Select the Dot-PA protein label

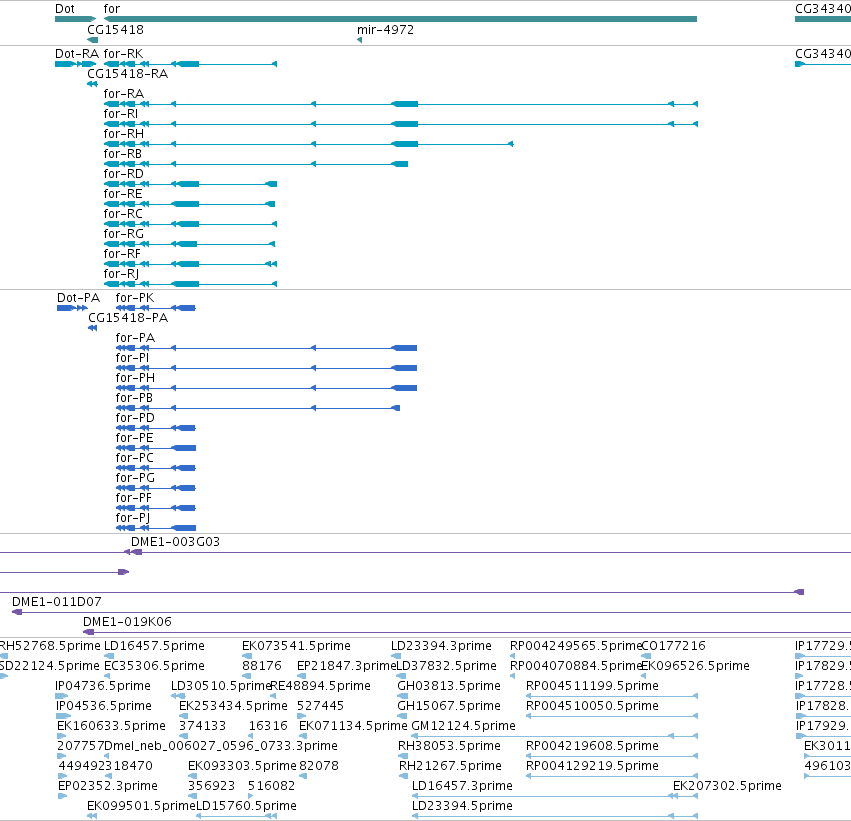pyautogui.click(x=78, y=298)
